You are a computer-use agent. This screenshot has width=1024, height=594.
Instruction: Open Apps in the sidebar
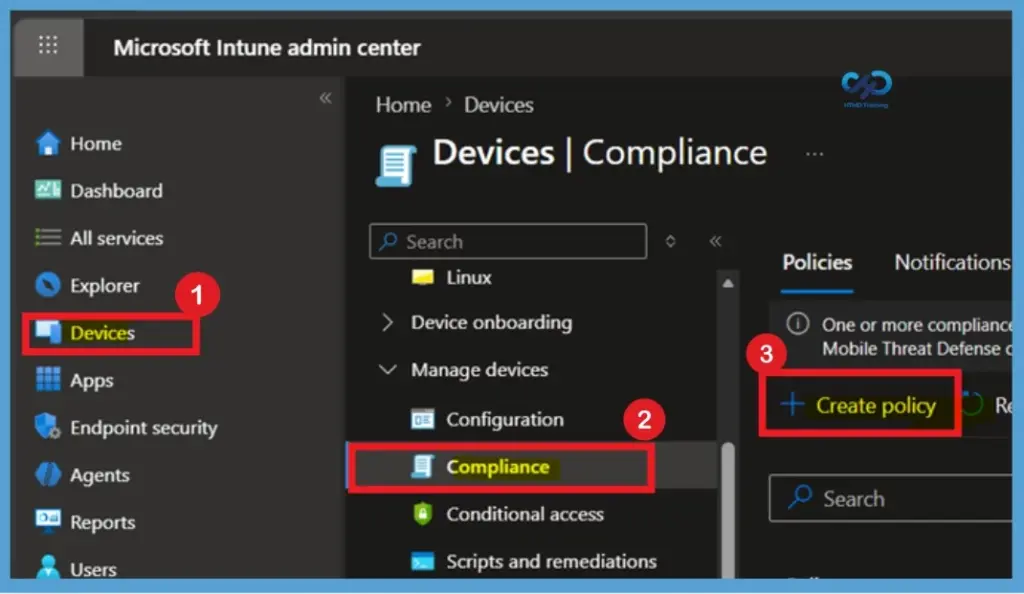(91, 381)
